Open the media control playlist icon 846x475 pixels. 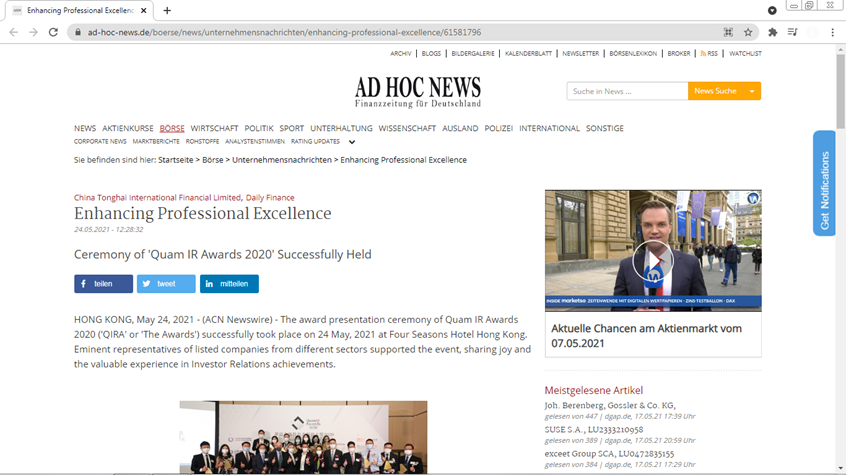(x=792, y=32)
